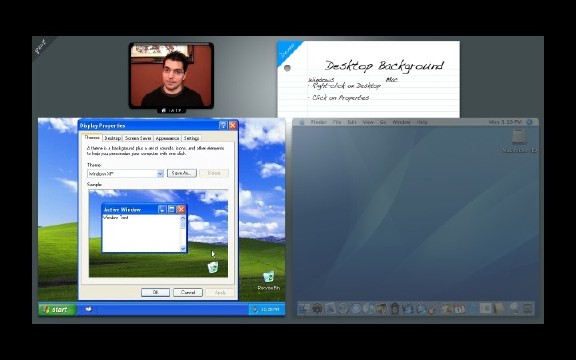Open the Settings tab
The width and height of the screenshot is (576, 360).
pos(191,138)
